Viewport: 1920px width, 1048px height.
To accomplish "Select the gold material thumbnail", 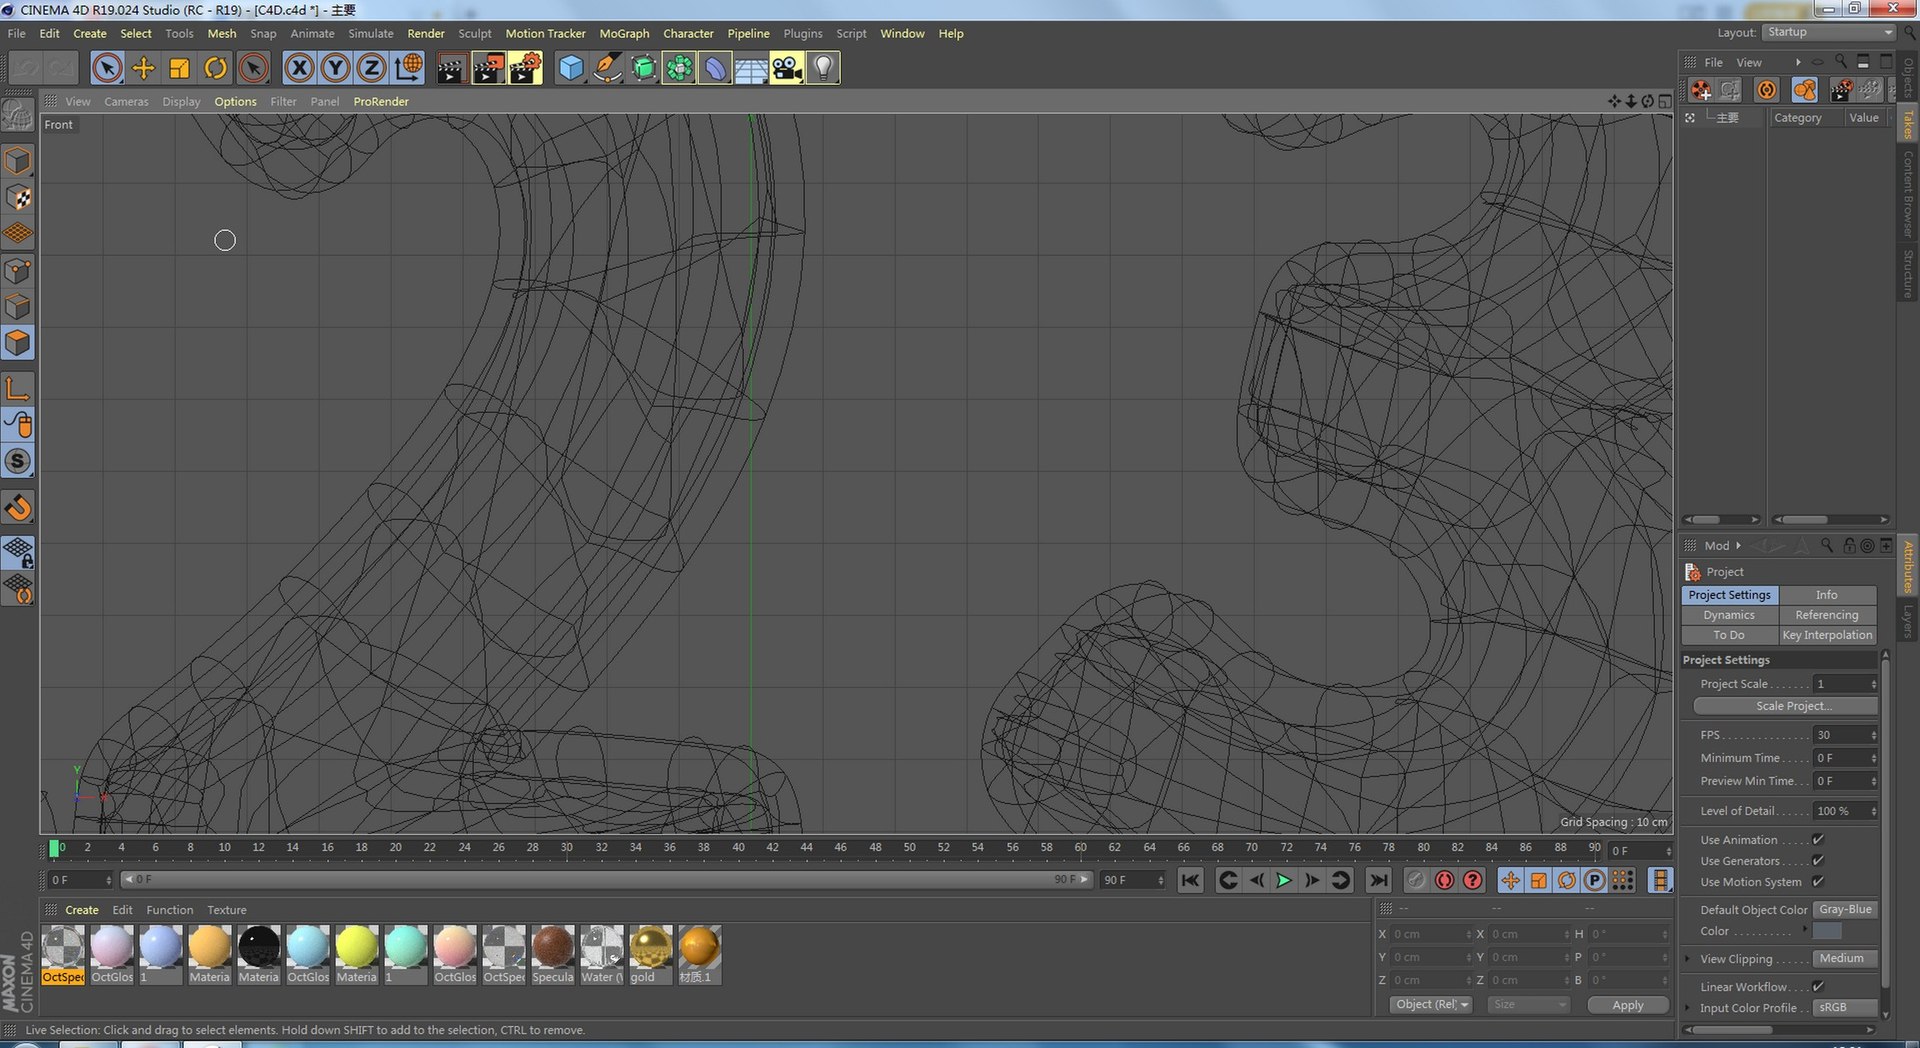I will 650,955.
